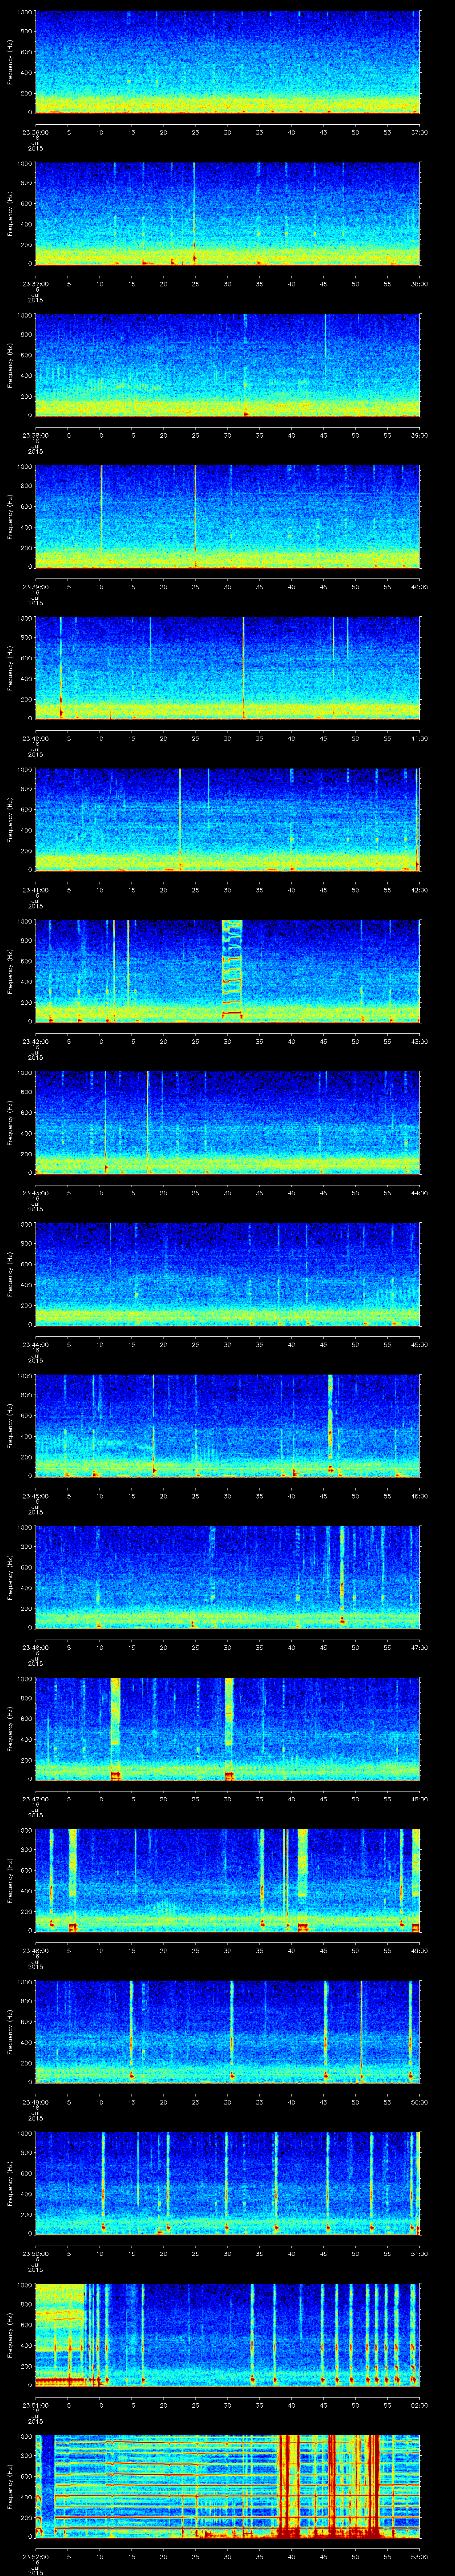The image size is (455, 2576).
Task: Click the 23:48:00 start time label
Action: pyautogui.click(x=35, y=1950)
